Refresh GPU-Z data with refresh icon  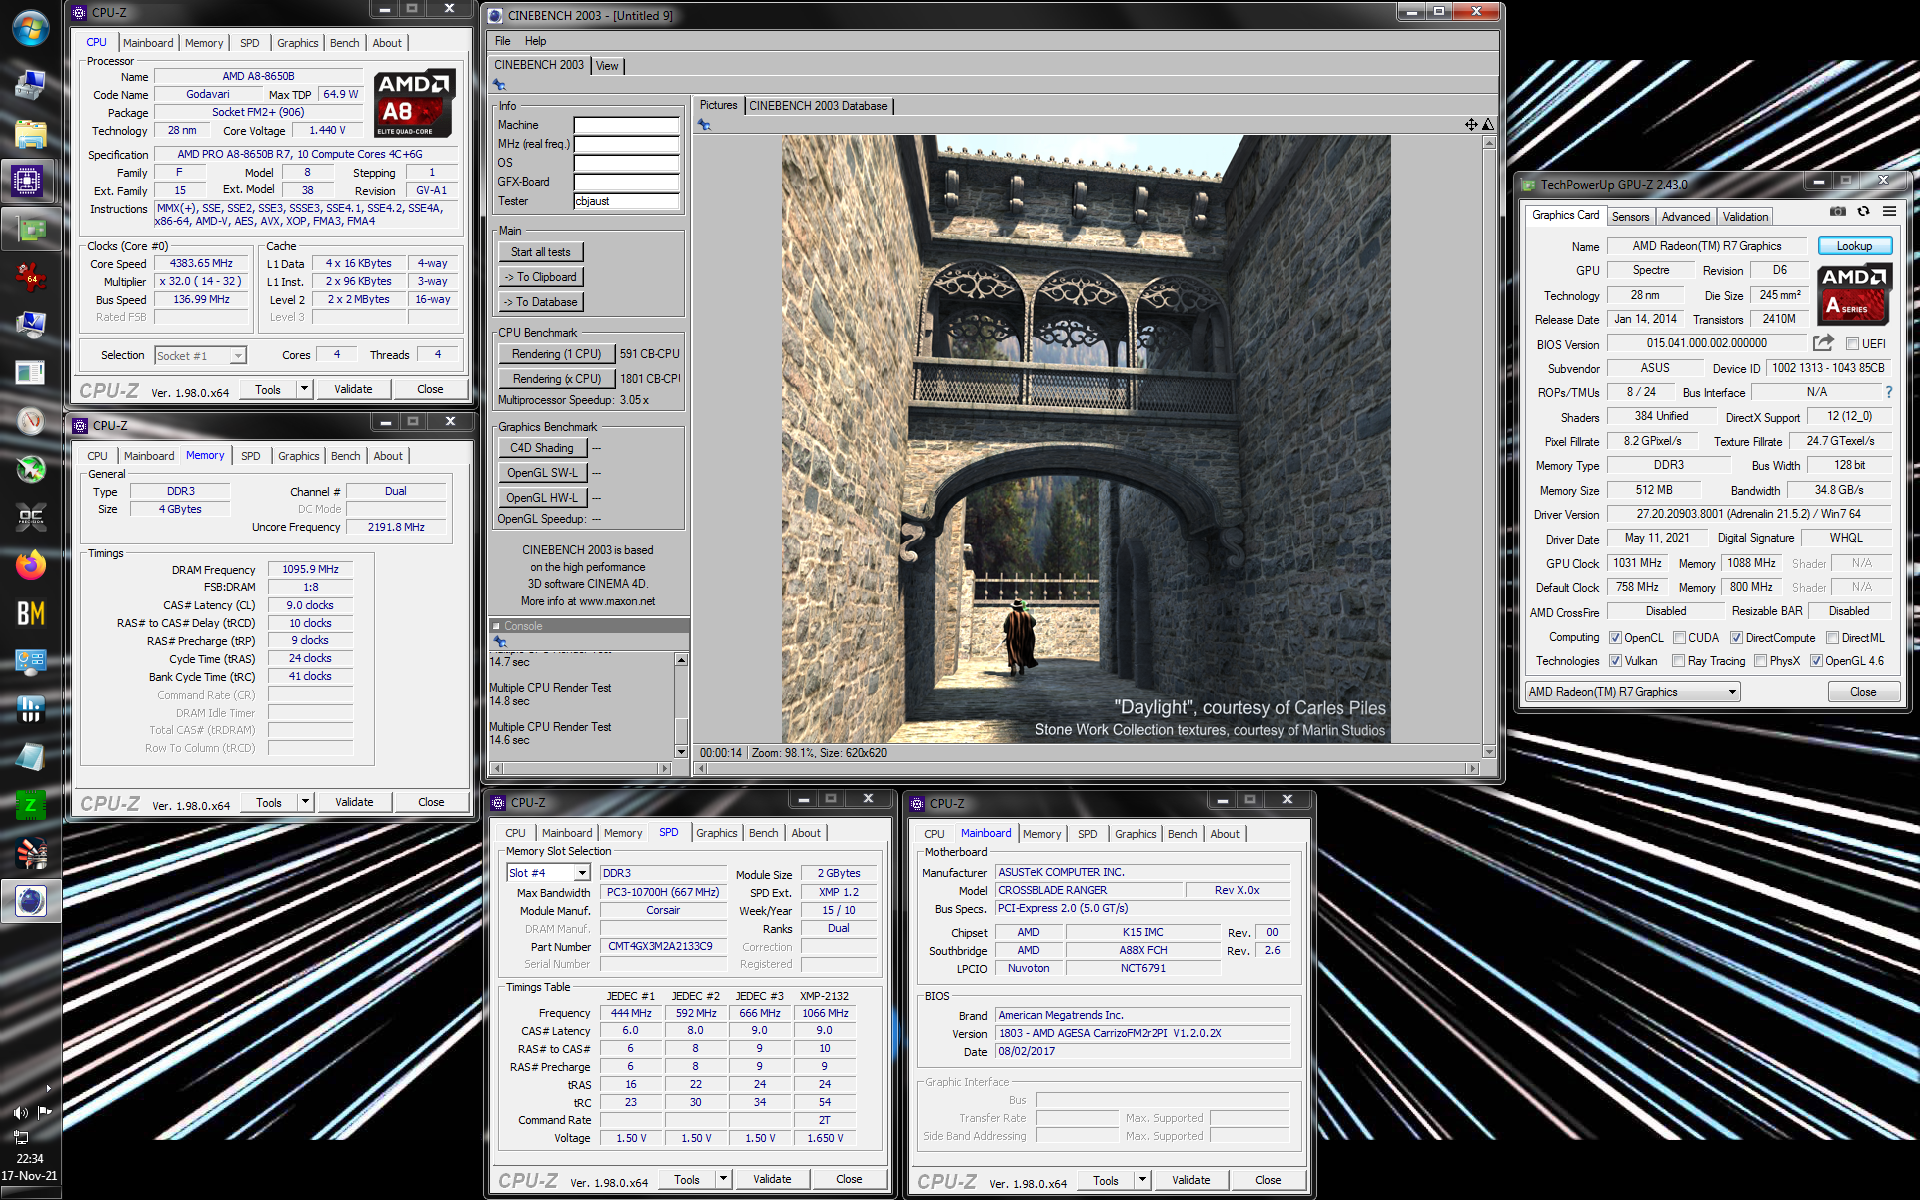(1863, 211)
